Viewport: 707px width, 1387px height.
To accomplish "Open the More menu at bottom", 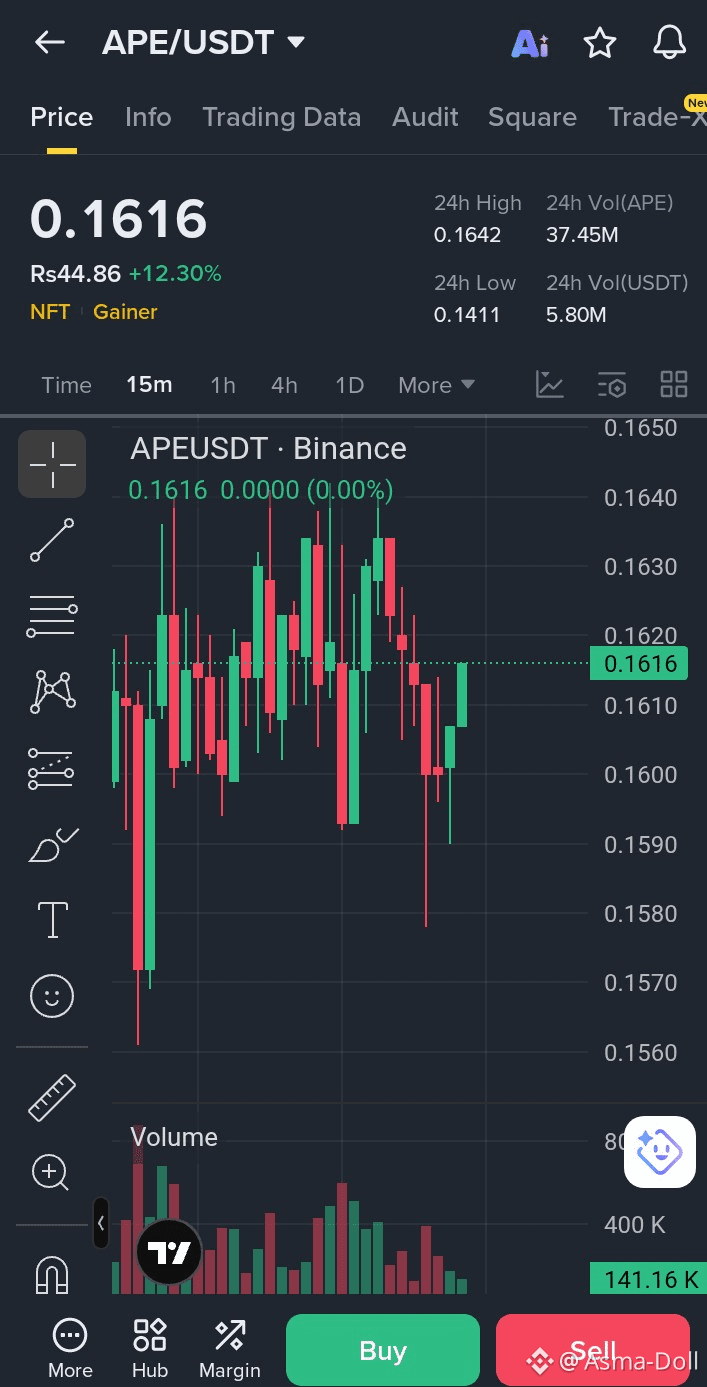I will pyautogui.click(x=70, y=1350).
